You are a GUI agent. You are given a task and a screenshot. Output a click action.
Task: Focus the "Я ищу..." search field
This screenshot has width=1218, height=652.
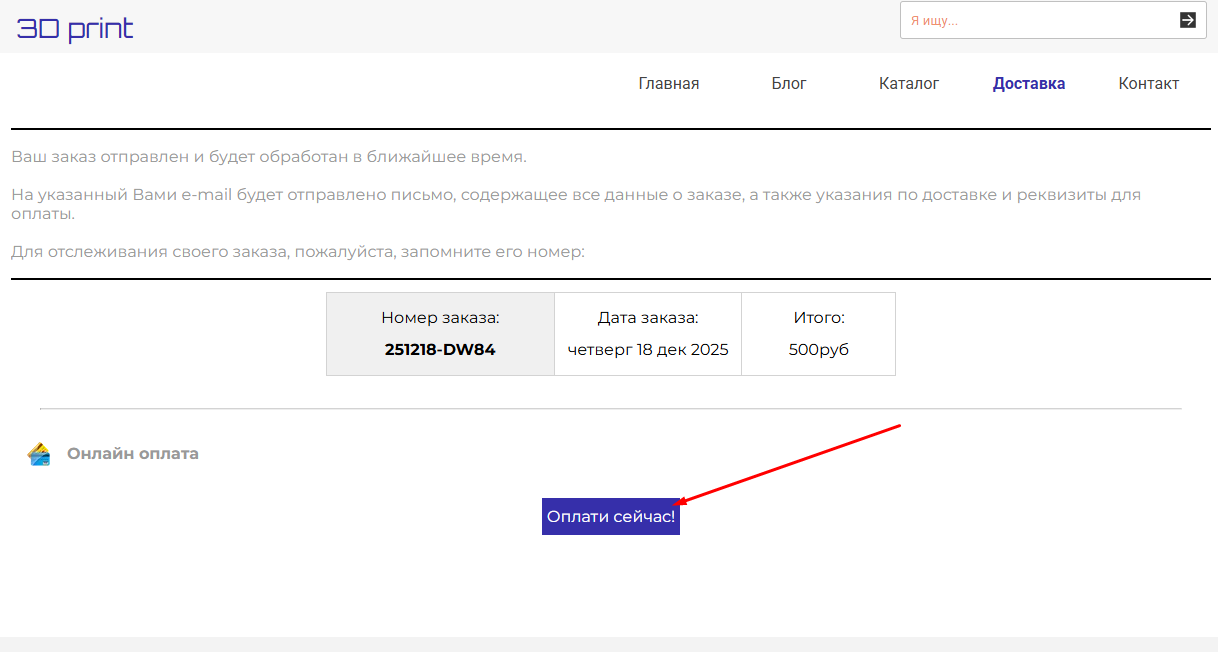pyautogui.click(x=1035, y=20)
